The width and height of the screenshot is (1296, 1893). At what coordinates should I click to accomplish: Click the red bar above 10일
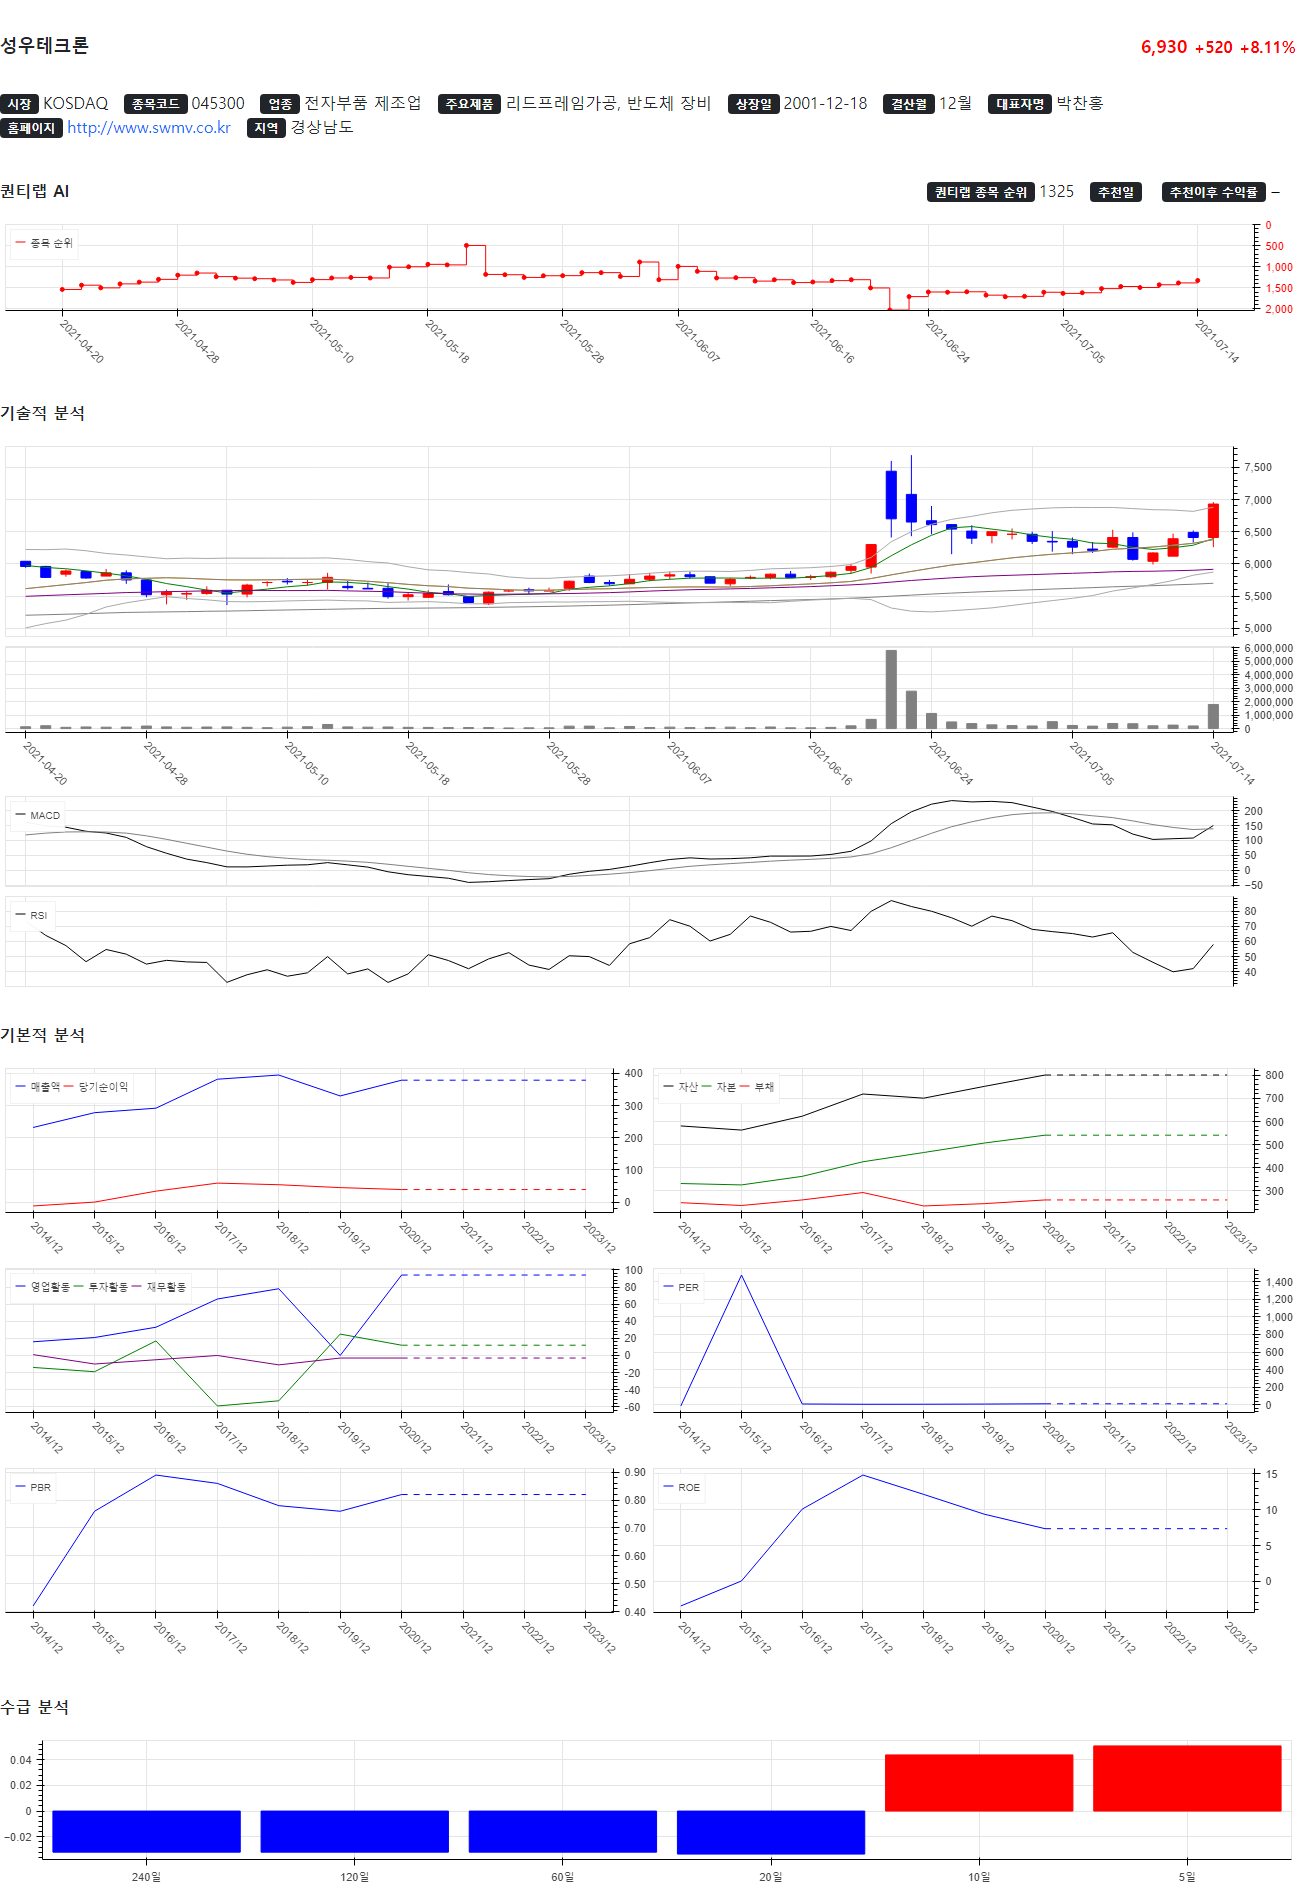[979, 1783]
